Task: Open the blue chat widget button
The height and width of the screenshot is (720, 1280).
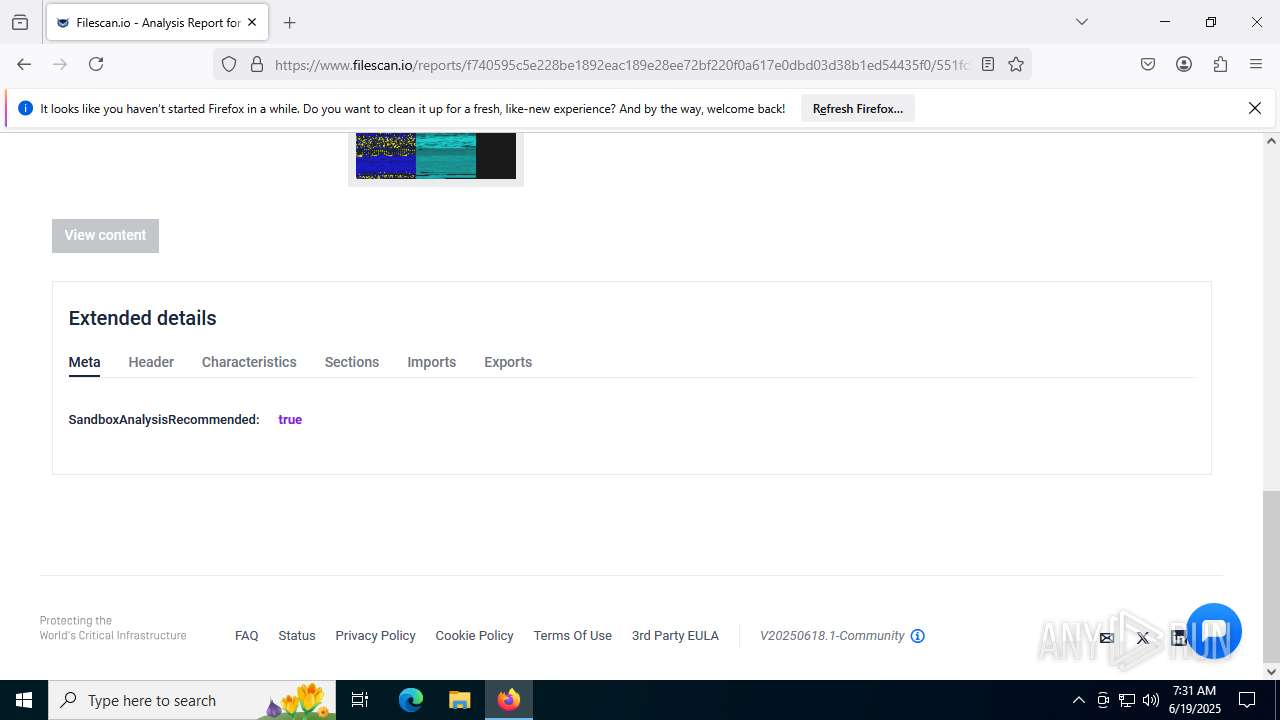Action: (1214, 631)
